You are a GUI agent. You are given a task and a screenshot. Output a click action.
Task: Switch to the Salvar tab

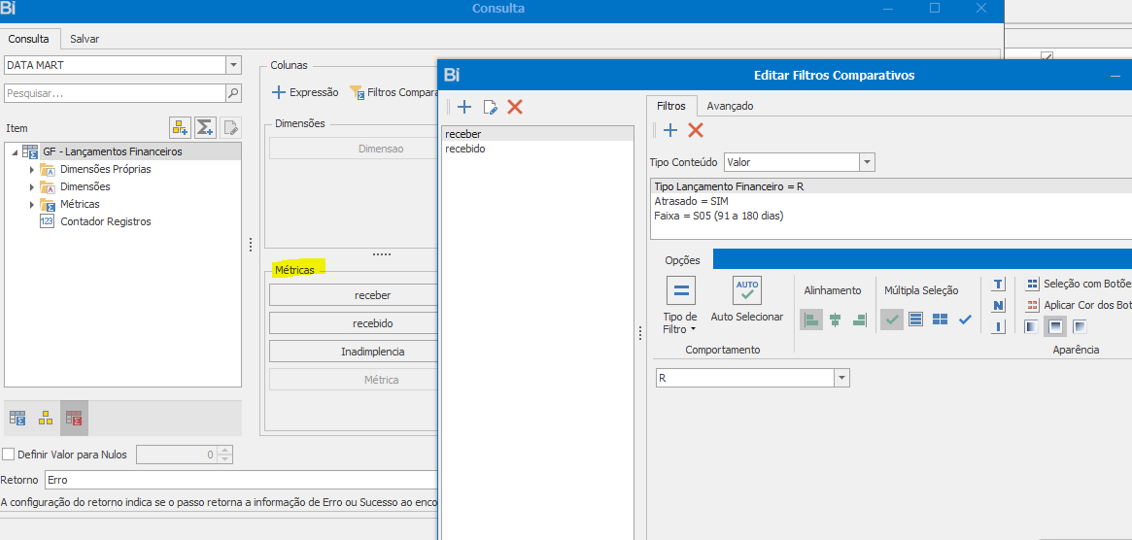84,39
